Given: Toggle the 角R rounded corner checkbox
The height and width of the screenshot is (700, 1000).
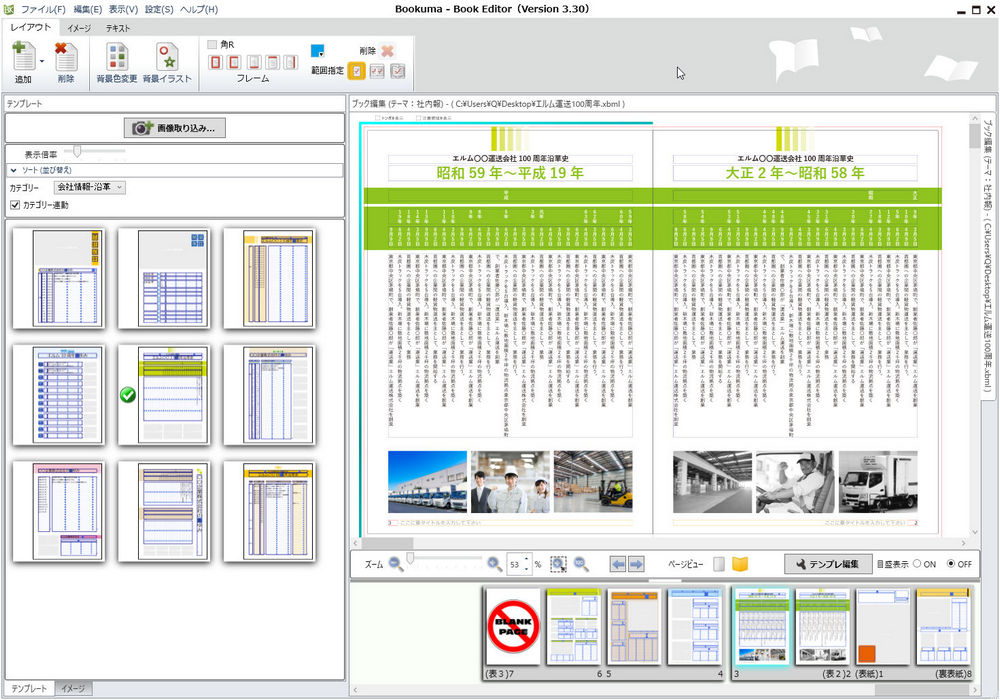Looking at the screenshot, I should 212,44.
